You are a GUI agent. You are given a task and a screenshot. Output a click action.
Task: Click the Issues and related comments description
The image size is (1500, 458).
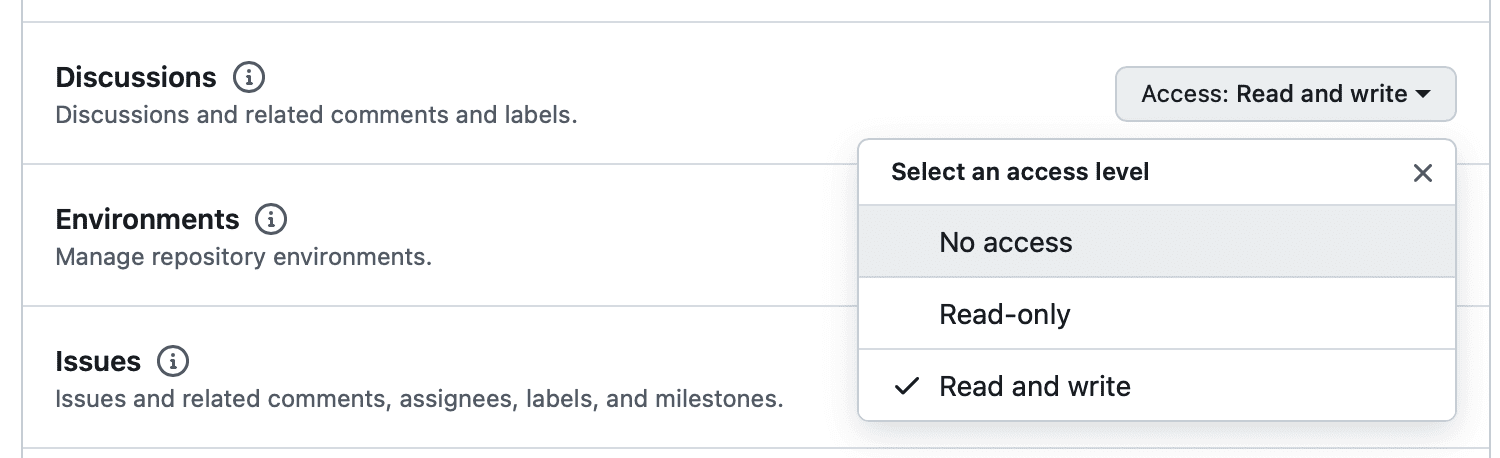418,400
